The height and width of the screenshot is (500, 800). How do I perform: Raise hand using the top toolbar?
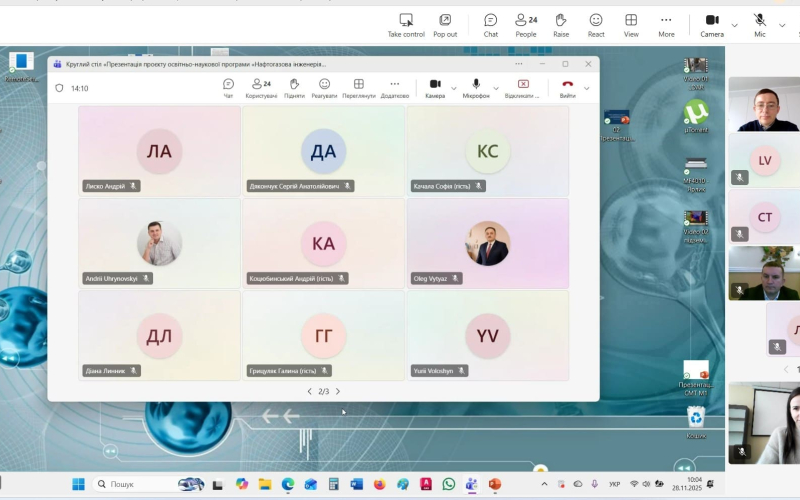pos(561,25)
